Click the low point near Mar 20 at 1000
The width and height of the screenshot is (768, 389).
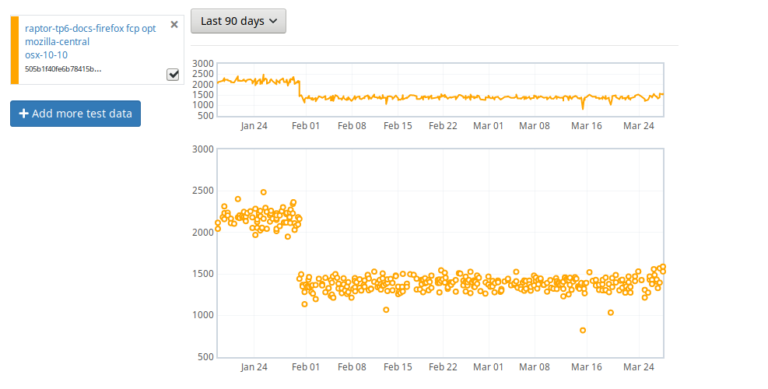610,312
